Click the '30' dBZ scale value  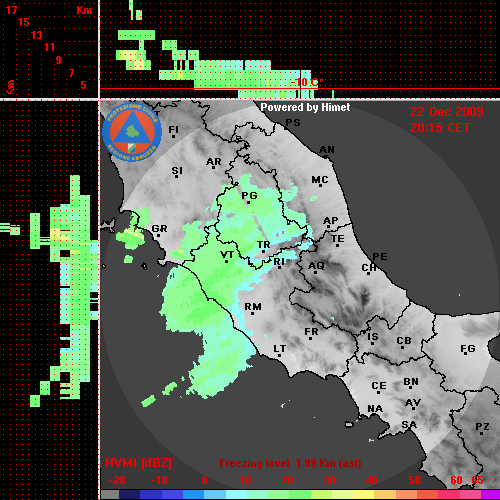pos(329,480)
